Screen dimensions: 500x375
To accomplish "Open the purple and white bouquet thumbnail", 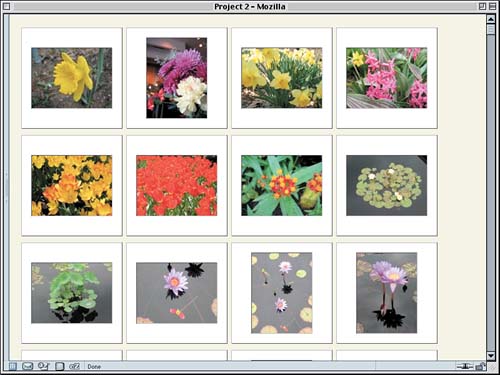I will pos(177,78).
